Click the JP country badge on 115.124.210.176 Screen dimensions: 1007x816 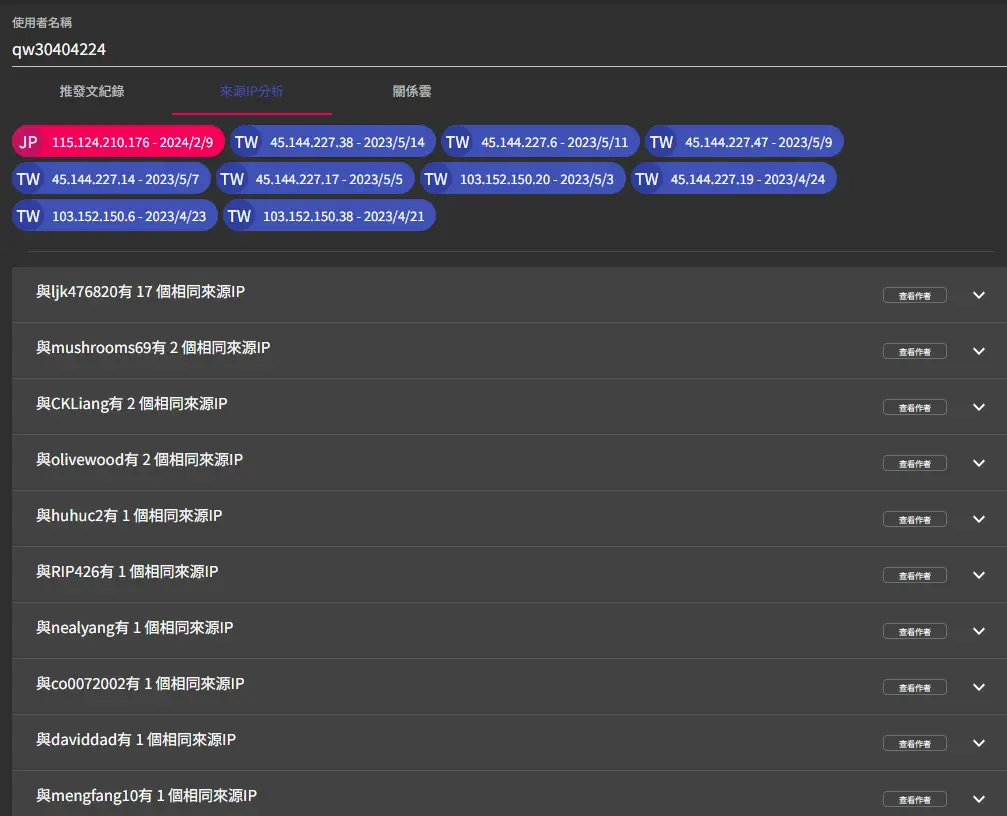pyautogui.click(x=29, y=142)
